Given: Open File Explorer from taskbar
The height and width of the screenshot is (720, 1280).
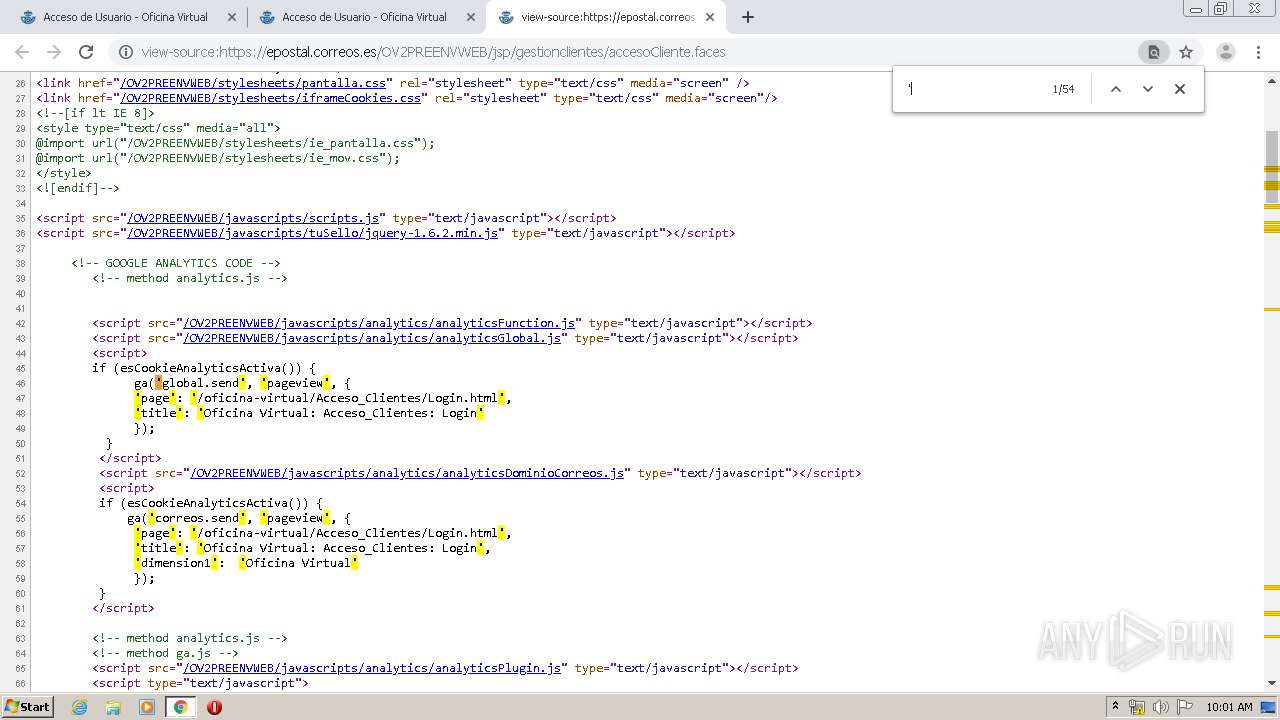Looking at the screenshot, I should click(x=113, y=707).
